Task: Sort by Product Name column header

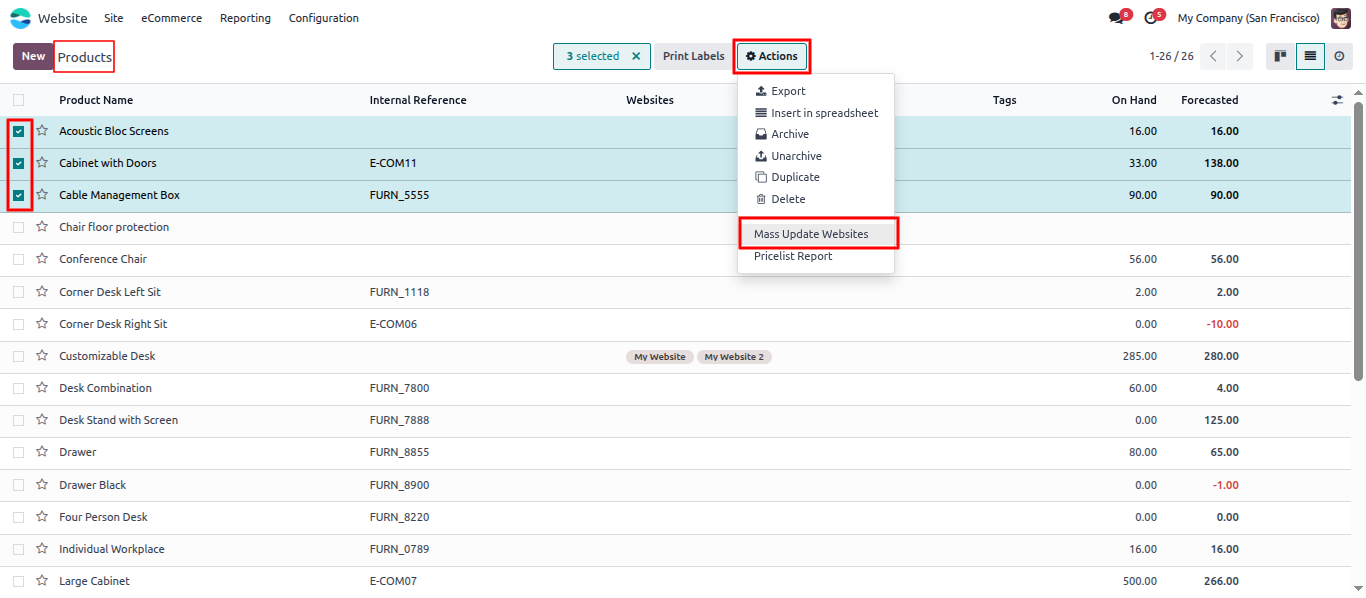Action: pyautogui.click(x=96, y=100)
